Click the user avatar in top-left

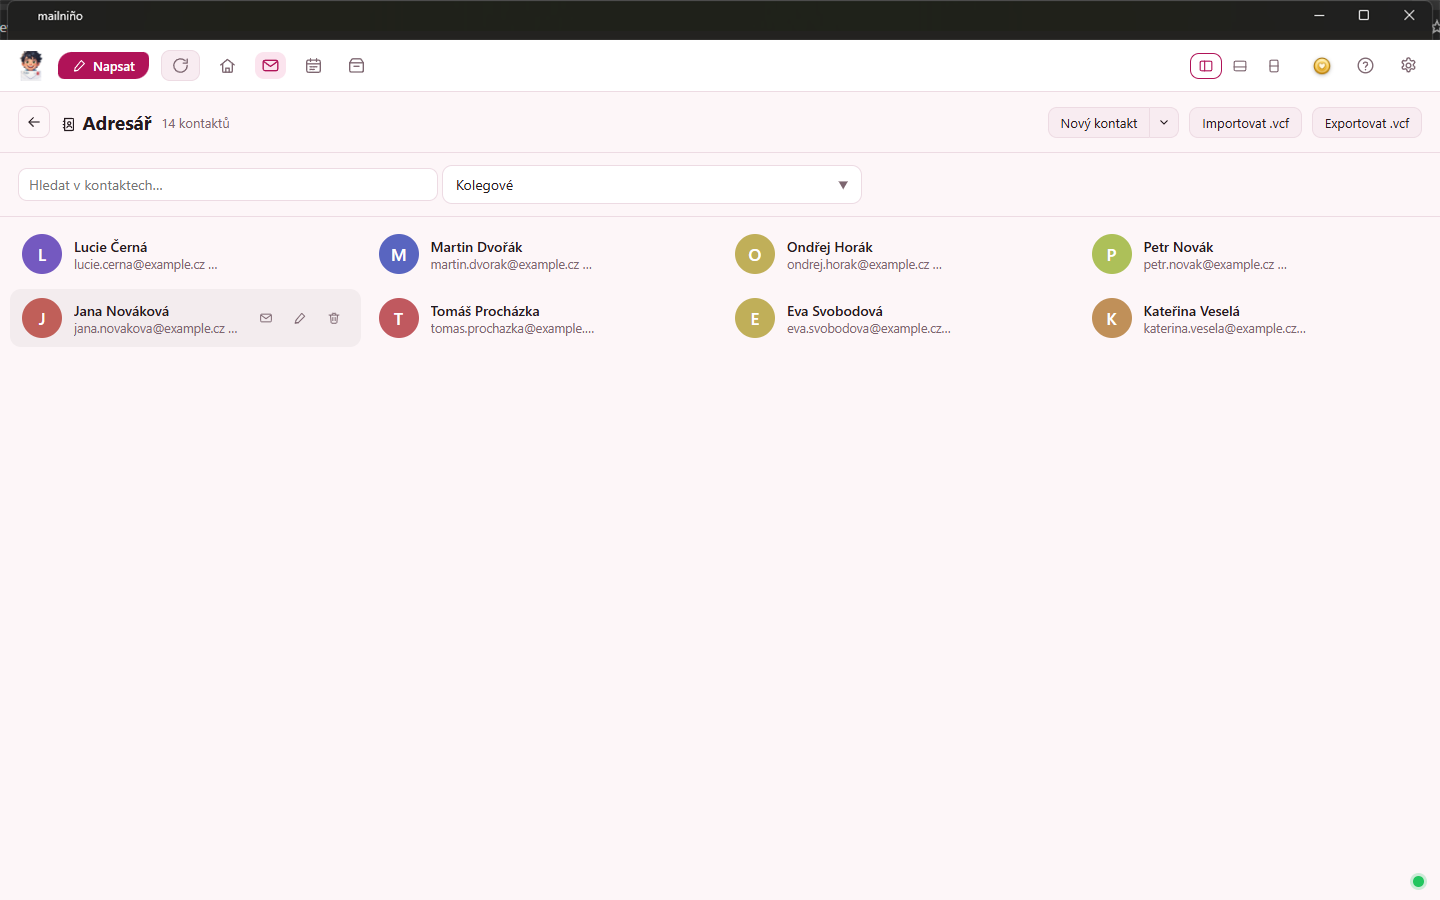point(31,65)
